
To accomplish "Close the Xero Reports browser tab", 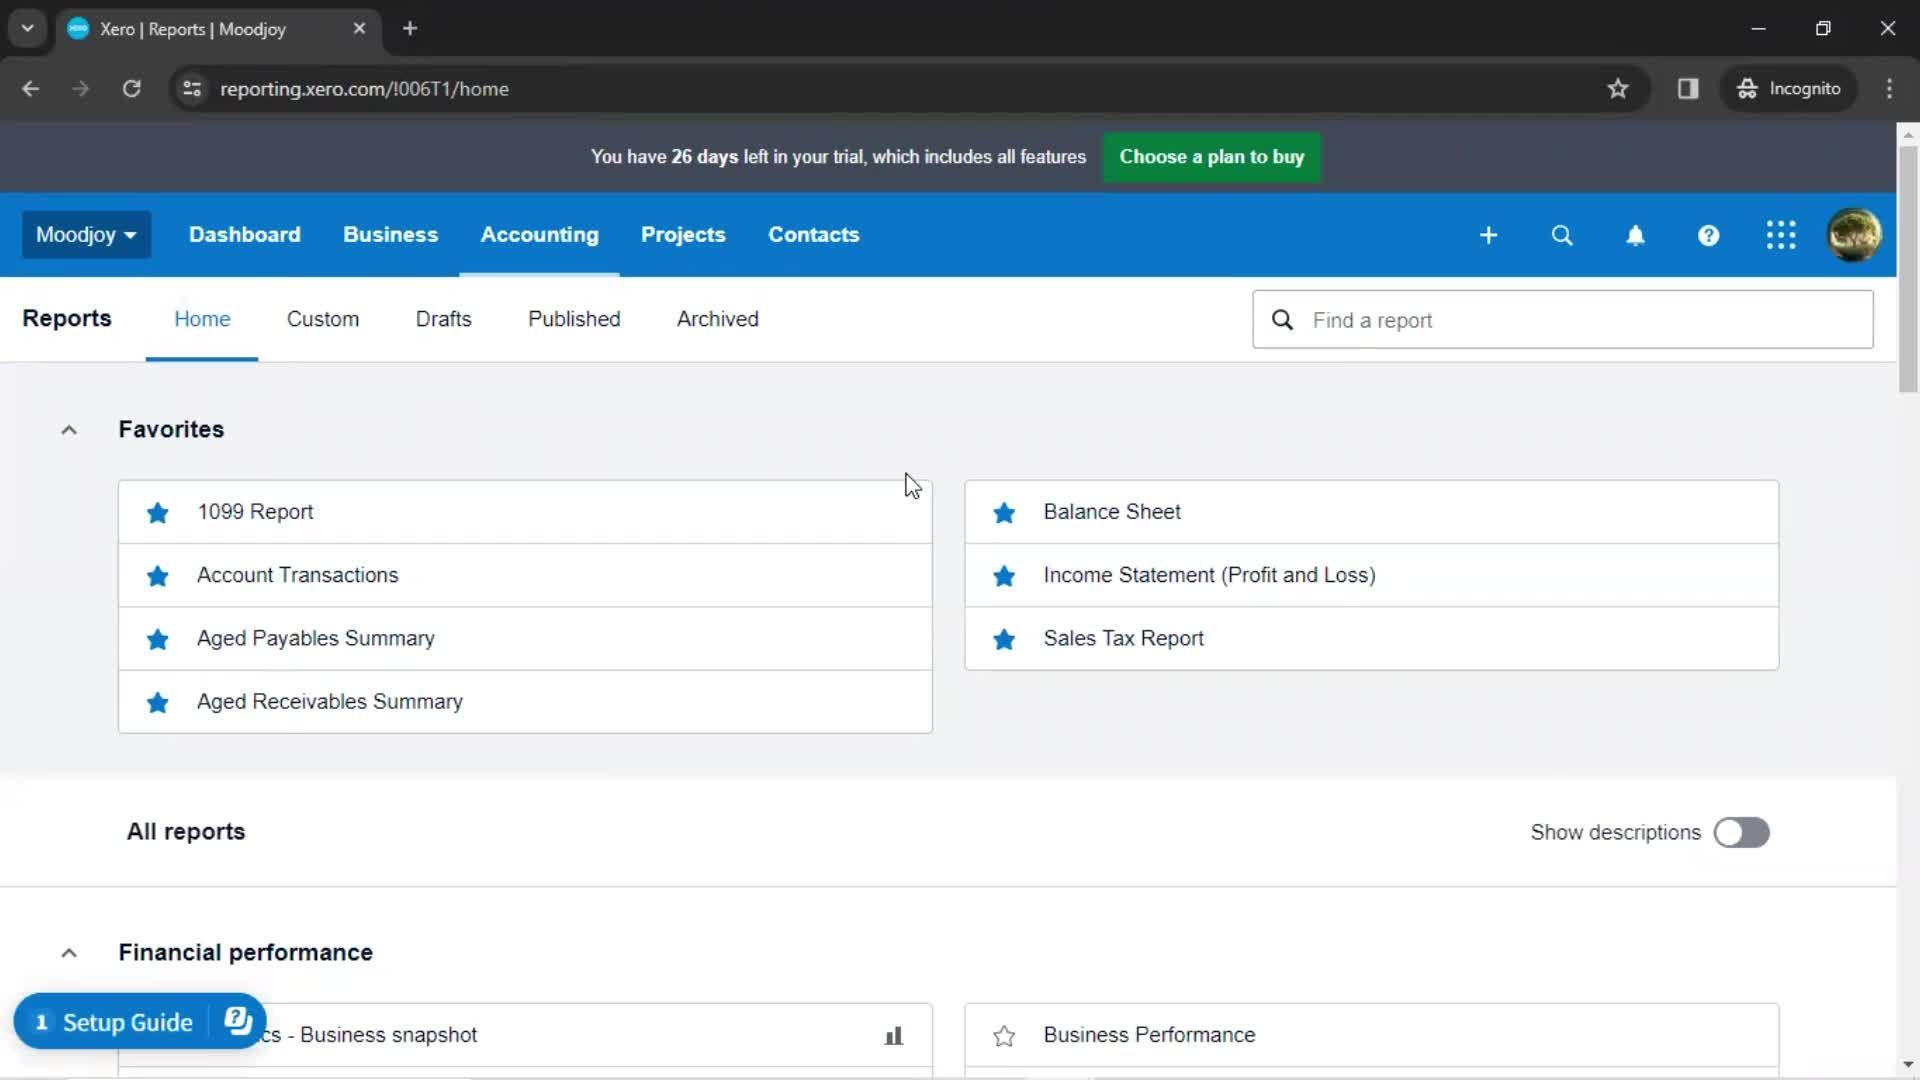I will coord(359,29).
